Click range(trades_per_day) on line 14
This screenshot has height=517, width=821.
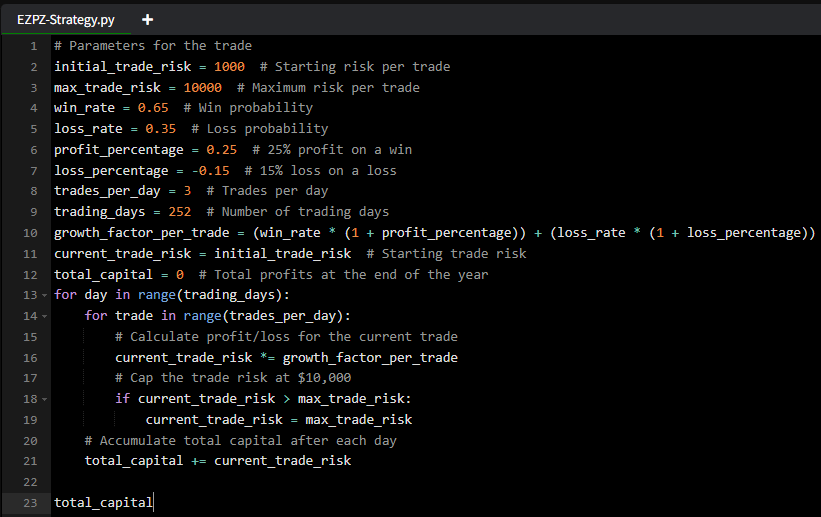click(264, 316)
